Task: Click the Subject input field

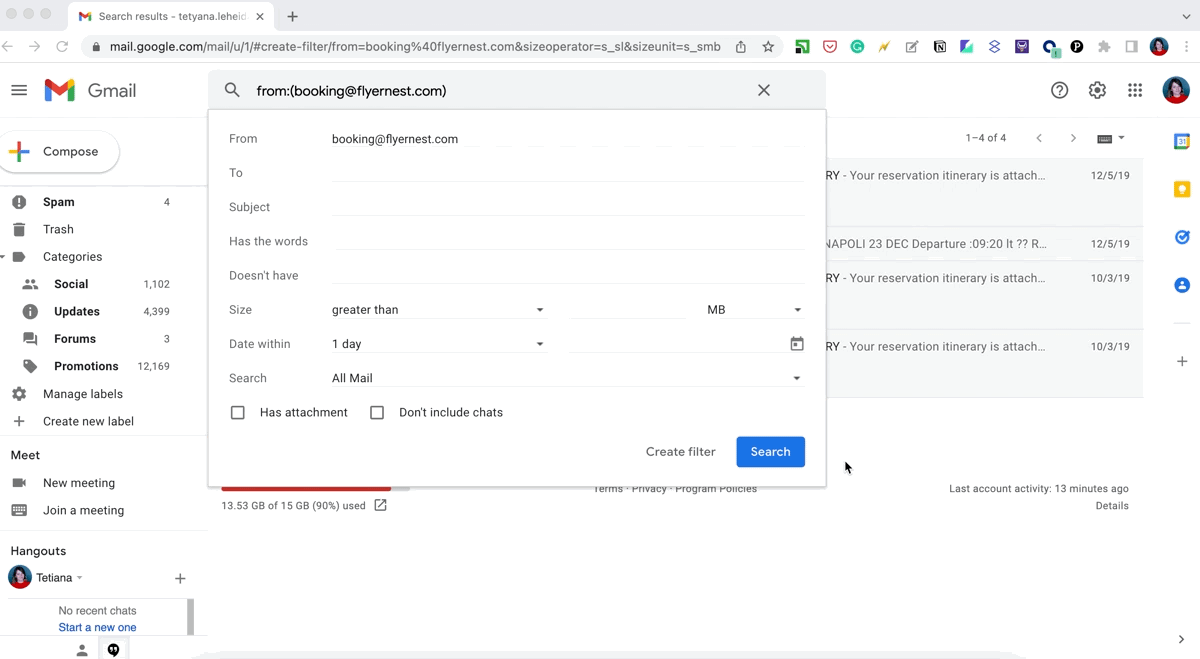Action: point(568,207)
